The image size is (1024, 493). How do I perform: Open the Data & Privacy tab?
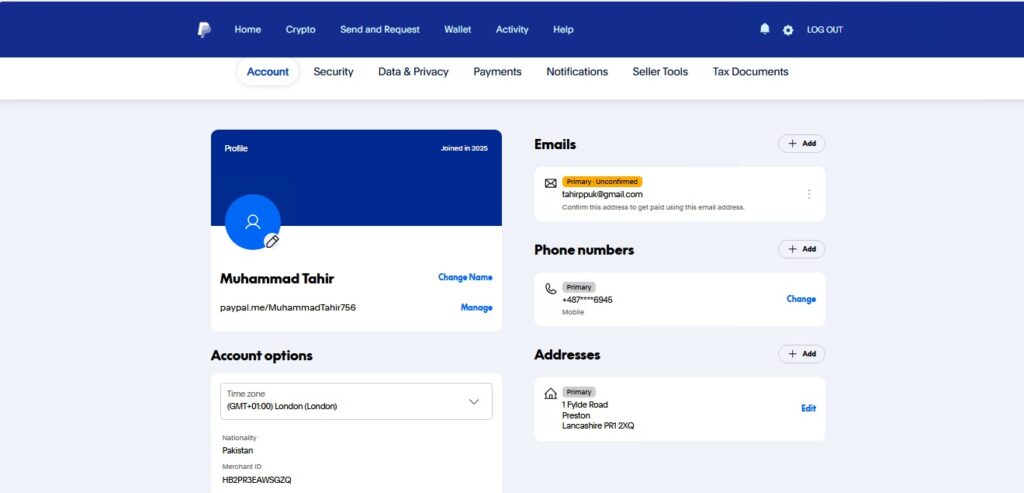coord(413,72)
